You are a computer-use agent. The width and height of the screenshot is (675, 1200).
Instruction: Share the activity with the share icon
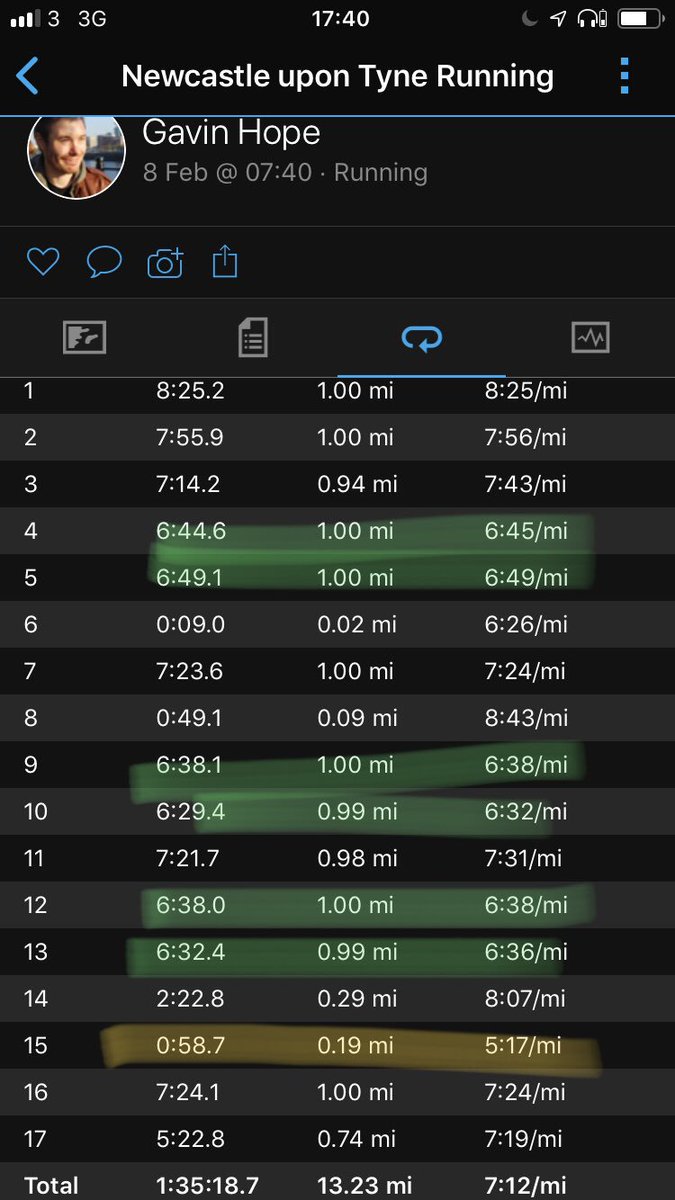(225, 261)
